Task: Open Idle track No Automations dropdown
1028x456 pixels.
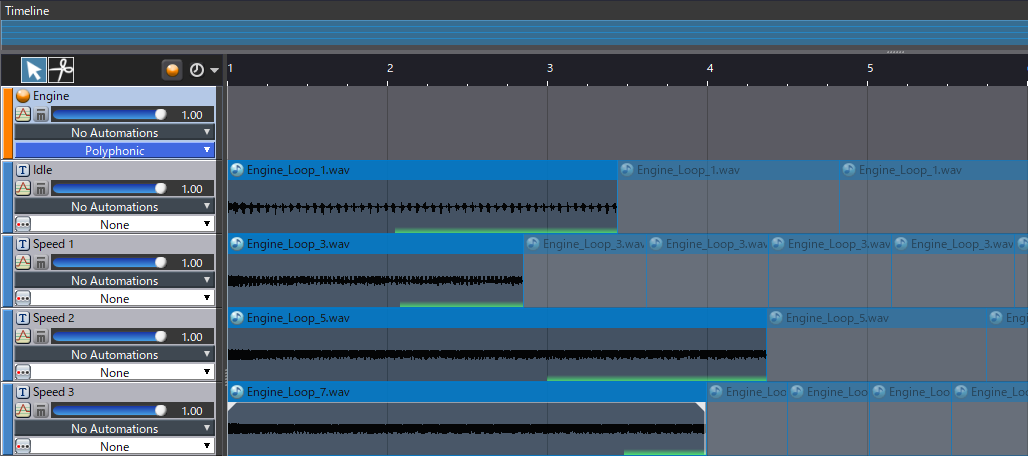Action: (x=115, y=206)
